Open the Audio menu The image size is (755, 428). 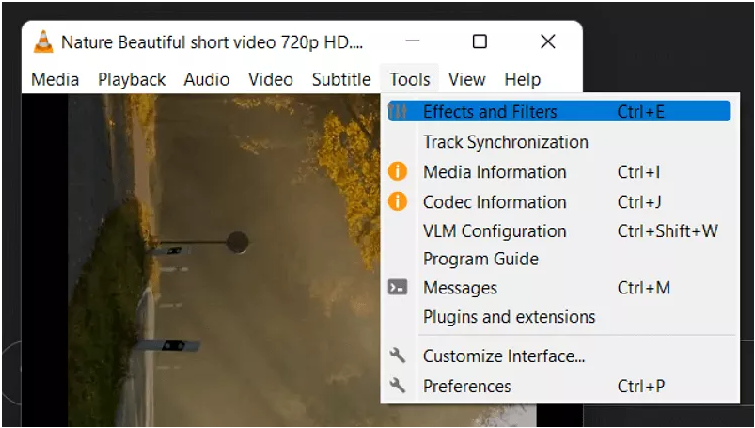click(206, 79)
